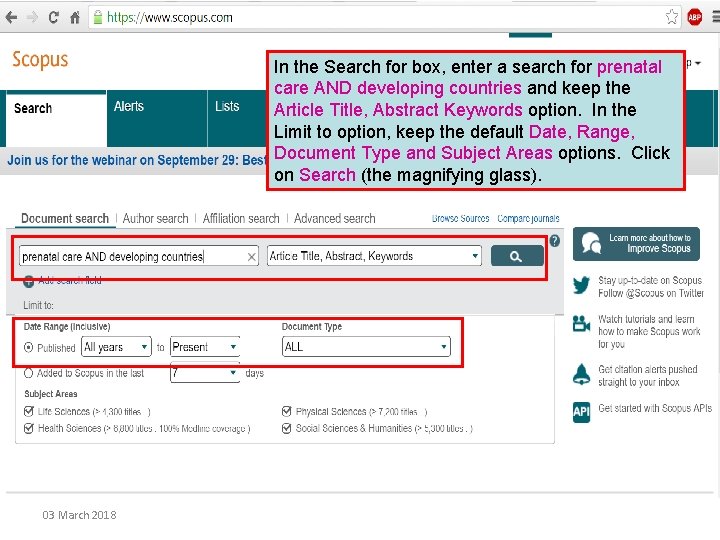Select the Document search tab

point(65,219)
